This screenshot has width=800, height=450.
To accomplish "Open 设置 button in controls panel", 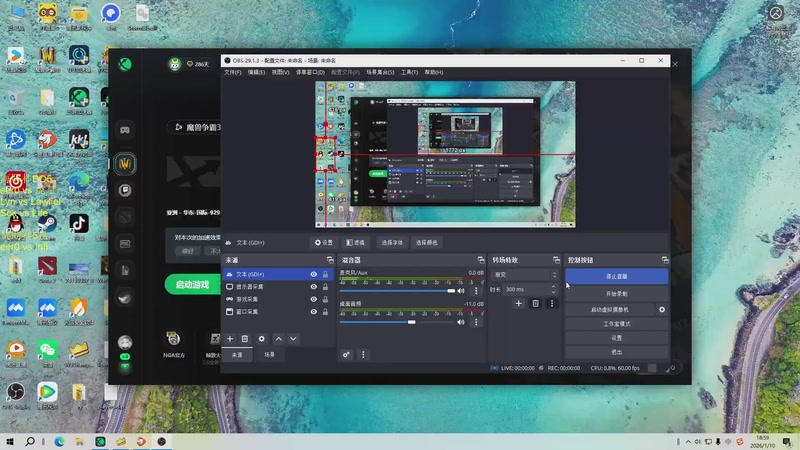I will 617,338.
